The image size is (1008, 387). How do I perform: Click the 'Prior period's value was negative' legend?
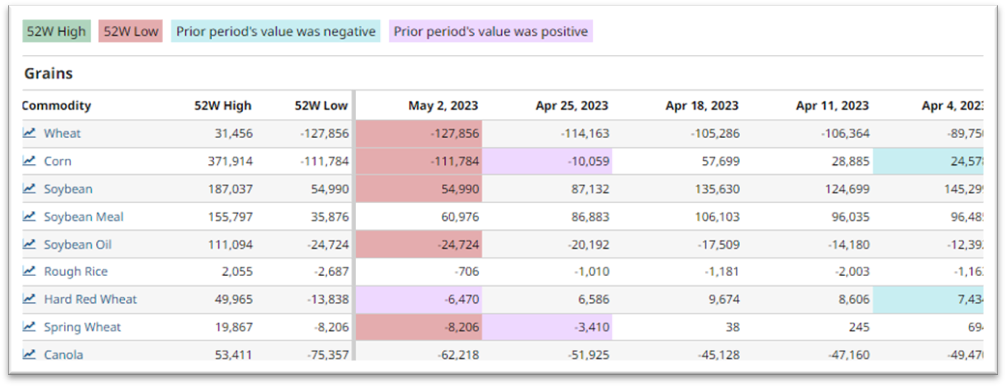276,32
